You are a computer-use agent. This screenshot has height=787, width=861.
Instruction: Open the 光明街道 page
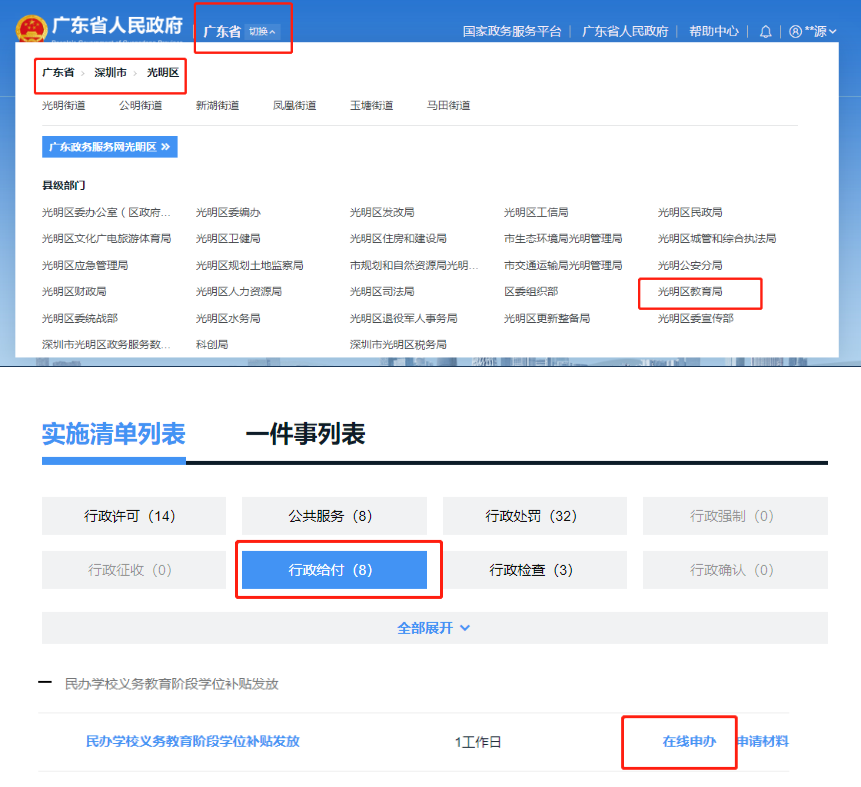[x=64, y=104]
